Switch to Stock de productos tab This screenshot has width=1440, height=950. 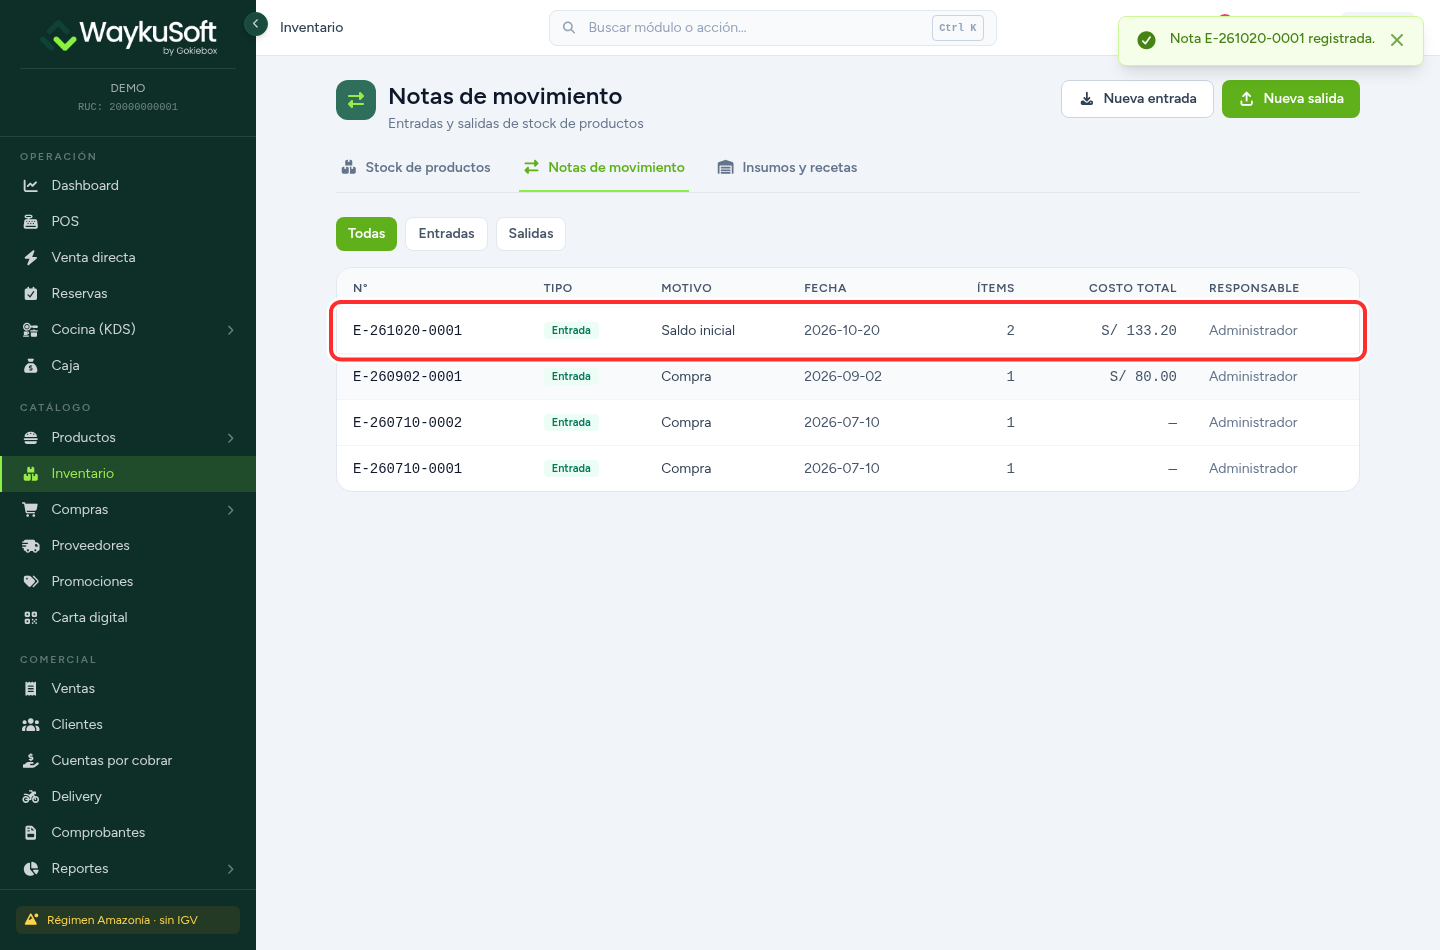click(x=416, y=168)
